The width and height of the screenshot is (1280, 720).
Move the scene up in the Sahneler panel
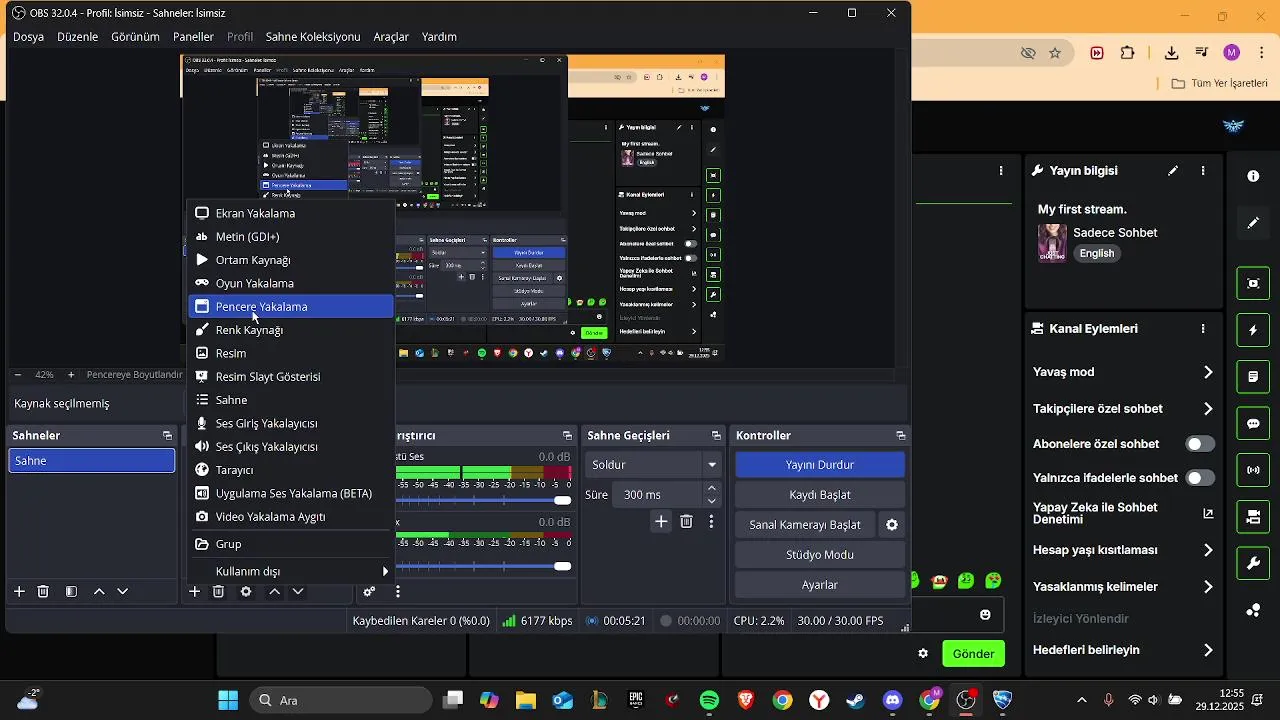(99, 592)
